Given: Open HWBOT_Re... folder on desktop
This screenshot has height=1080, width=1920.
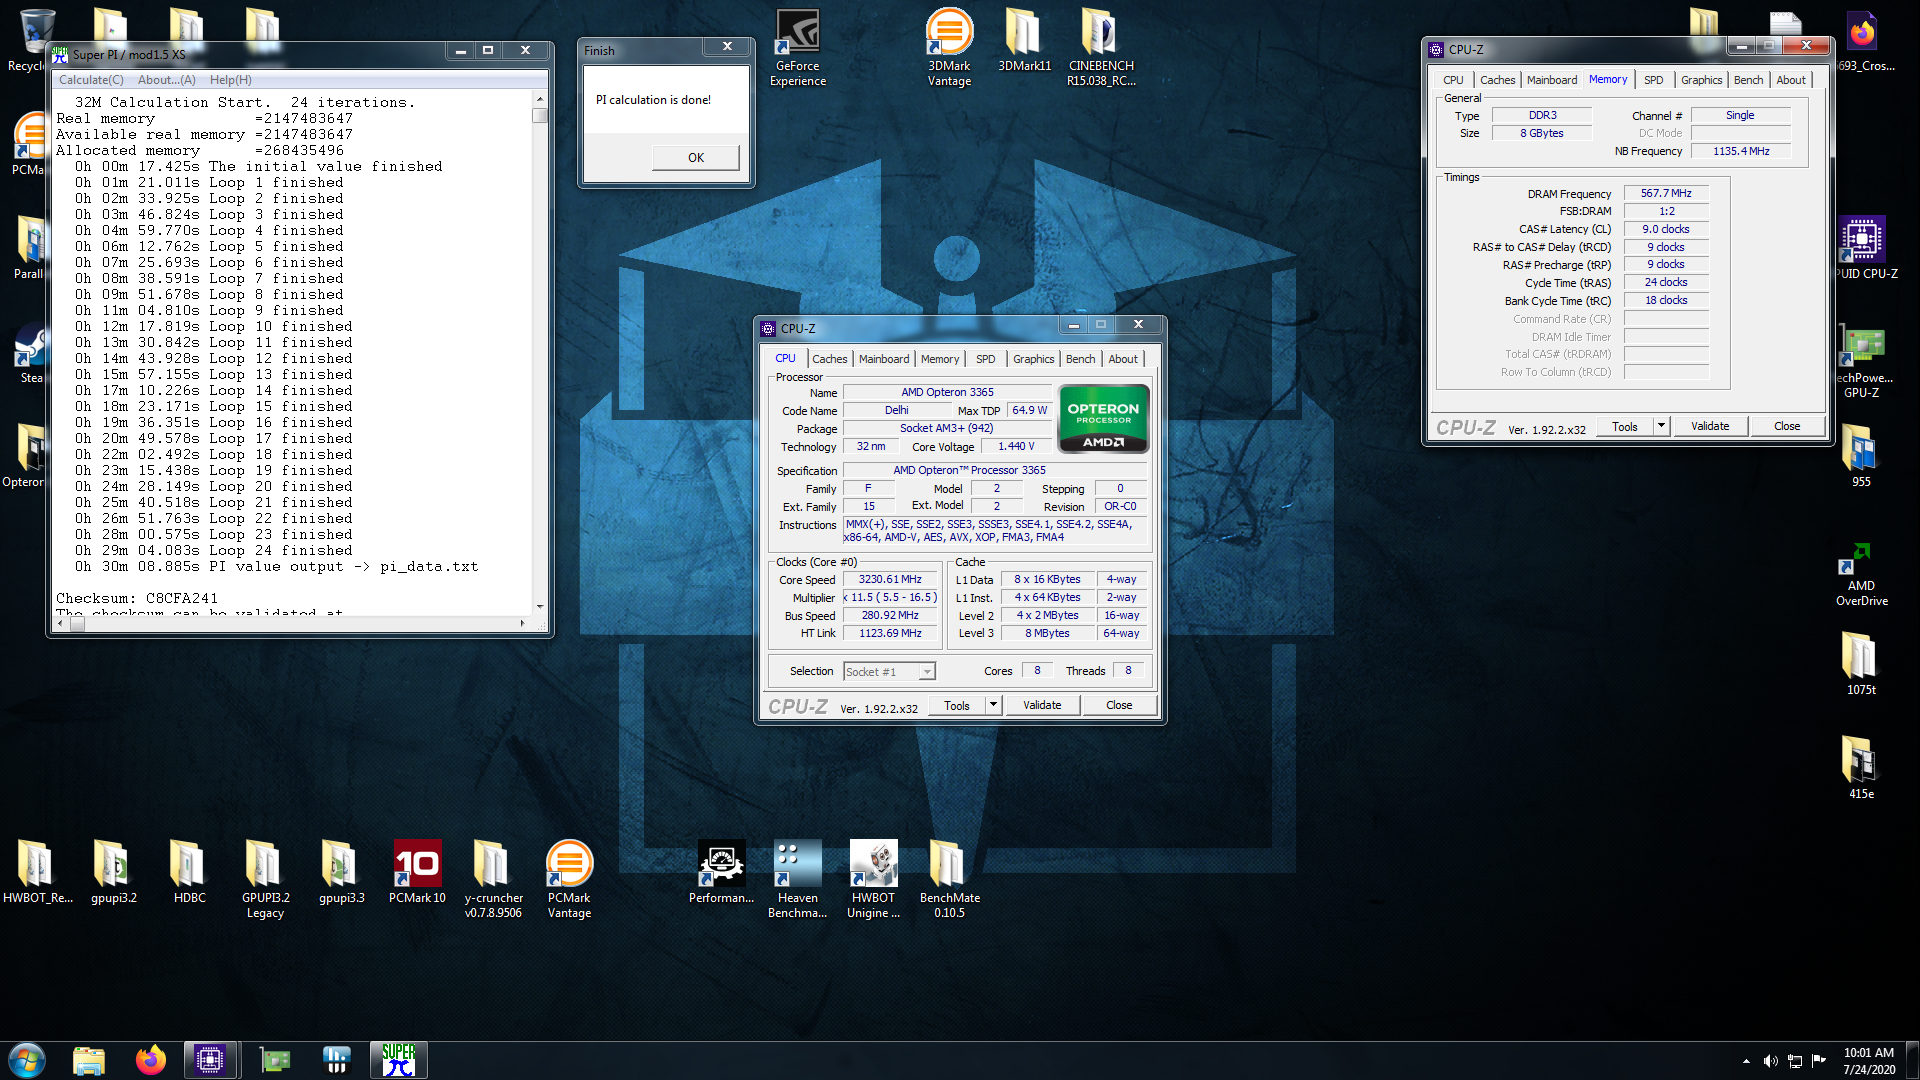Looking at the screenshot, I should pos(37,872).
